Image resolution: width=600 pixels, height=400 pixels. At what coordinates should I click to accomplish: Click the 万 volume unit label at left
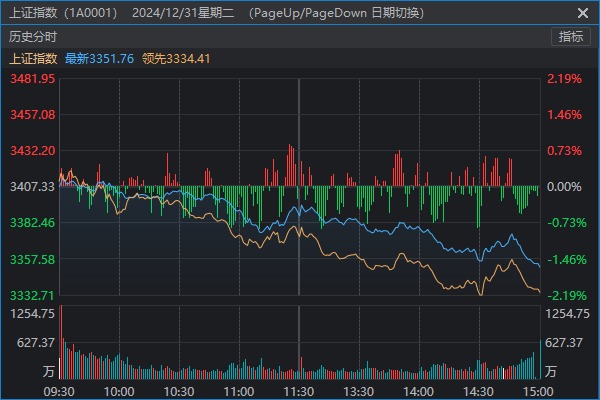pyautogui.click(x=48, y=371)
